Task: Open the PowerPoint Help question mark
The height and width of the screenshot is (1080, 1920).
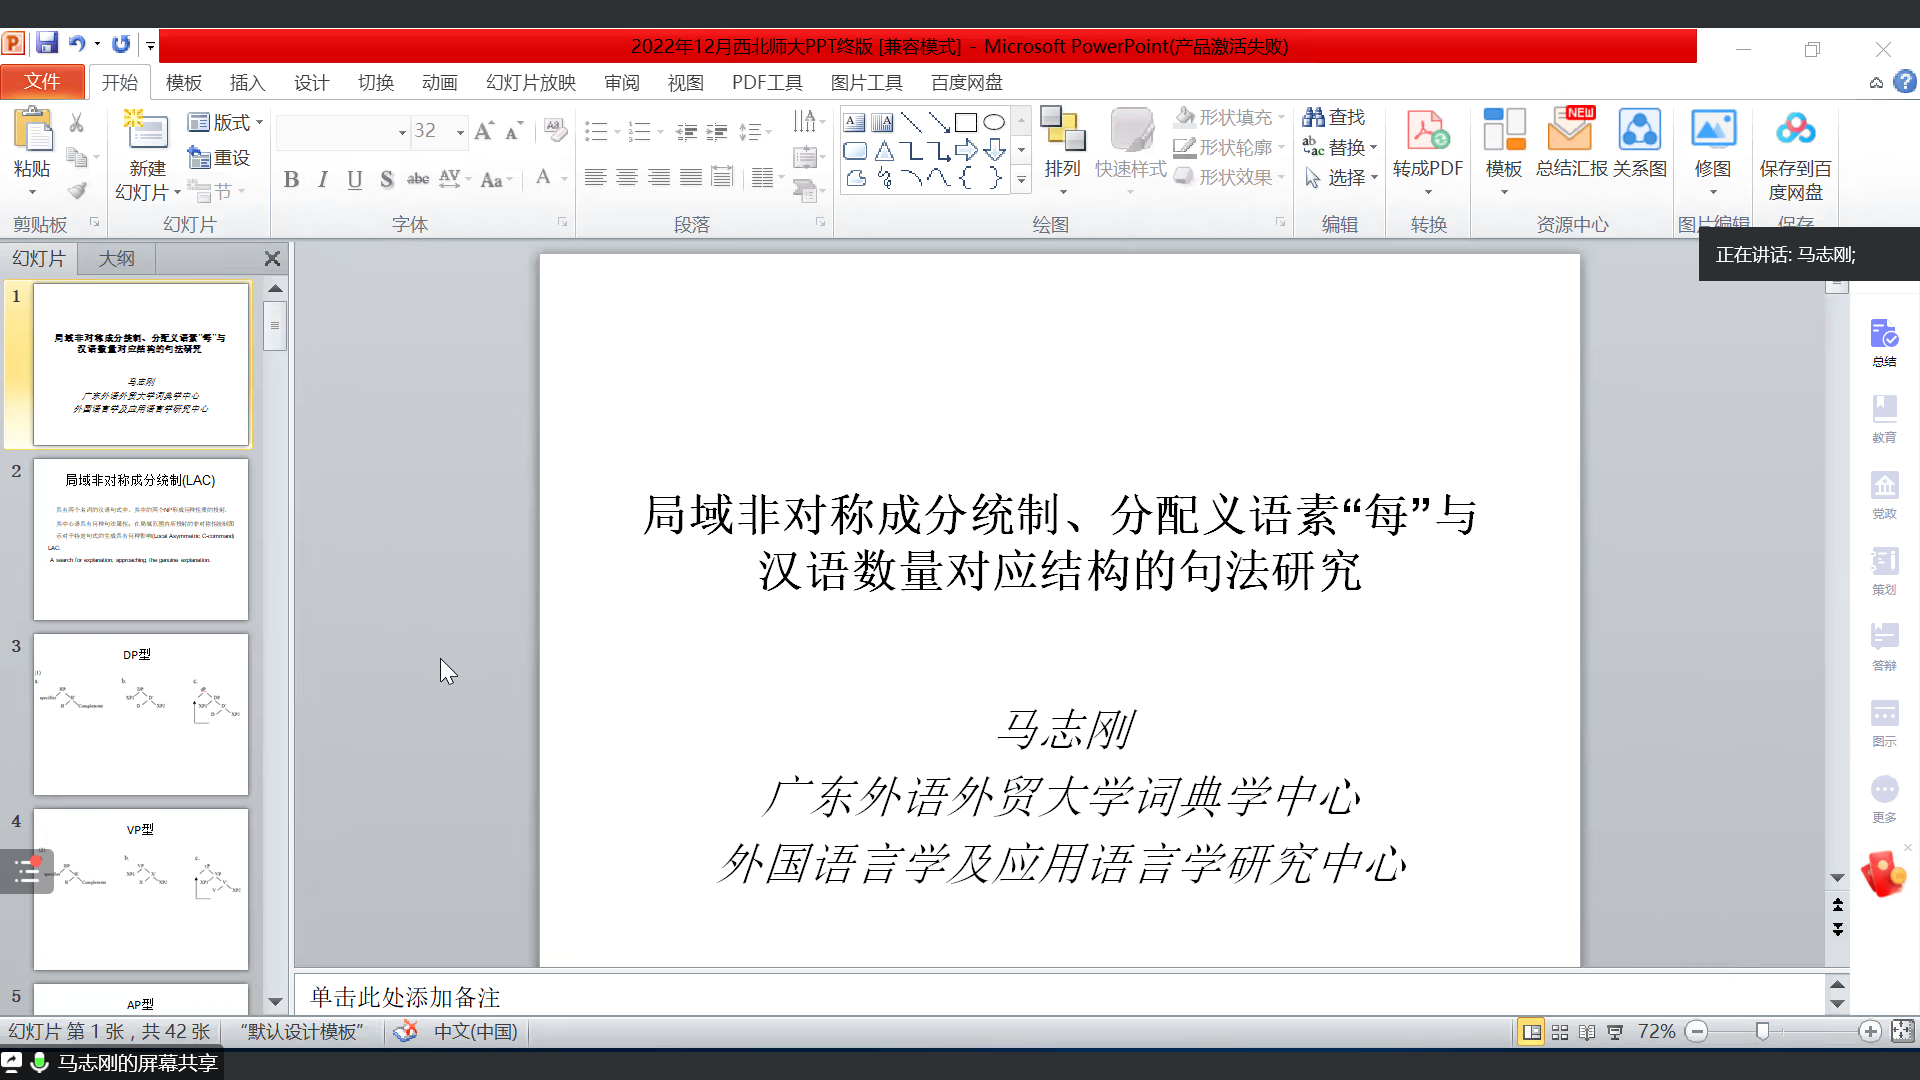Action: pos(1905,82)
